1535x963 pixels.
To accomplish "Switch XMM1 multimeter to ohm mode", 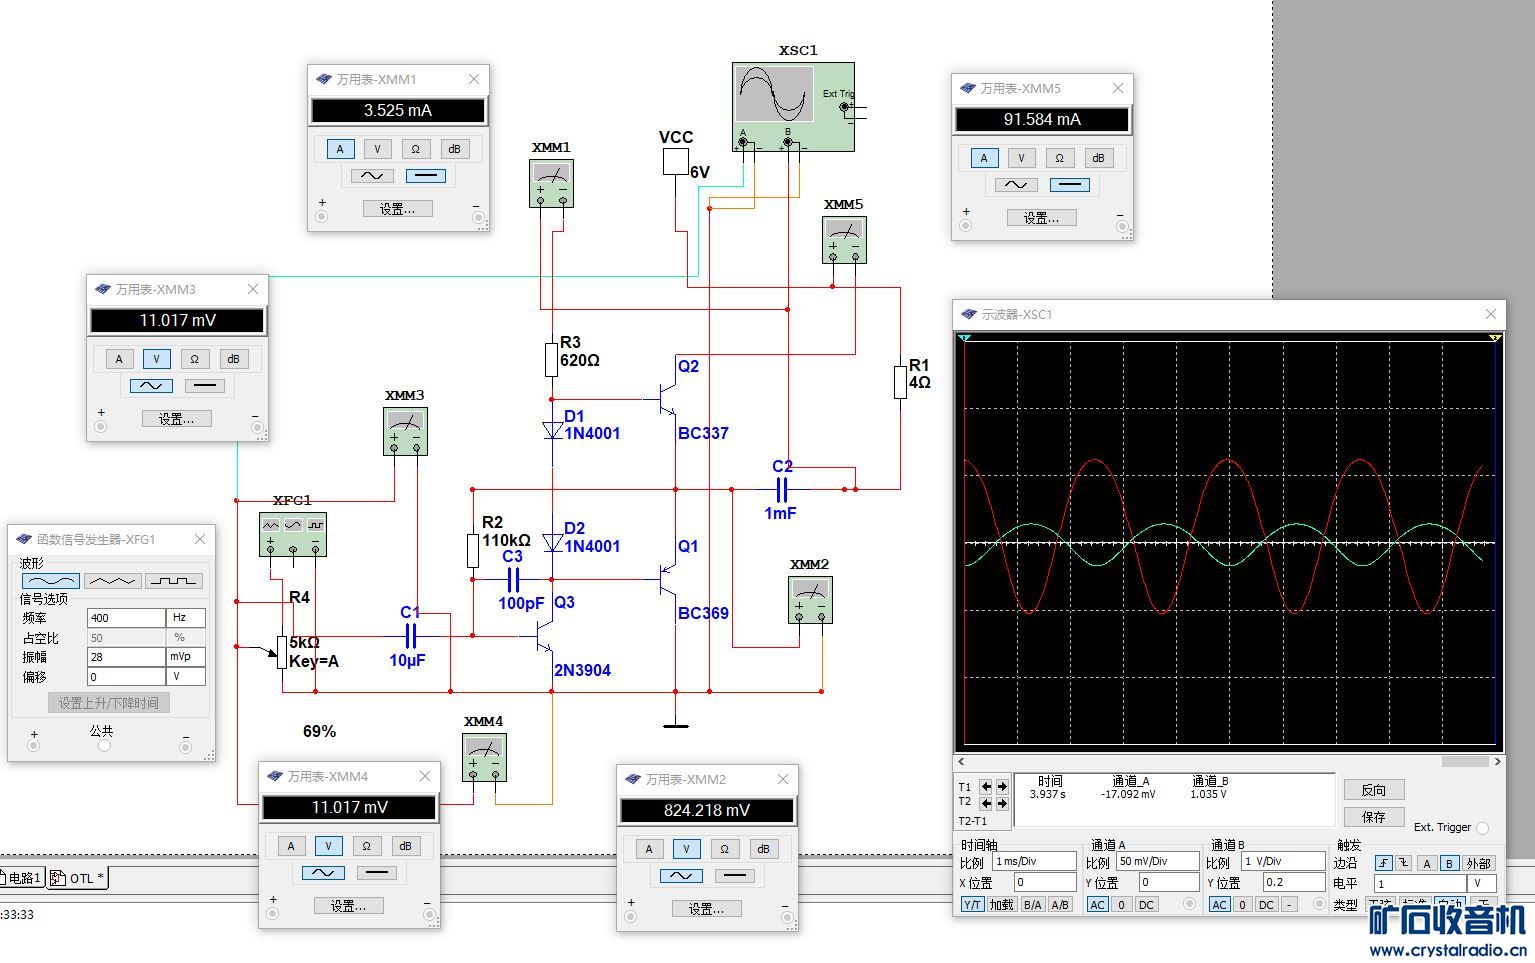I will point(415,149).
